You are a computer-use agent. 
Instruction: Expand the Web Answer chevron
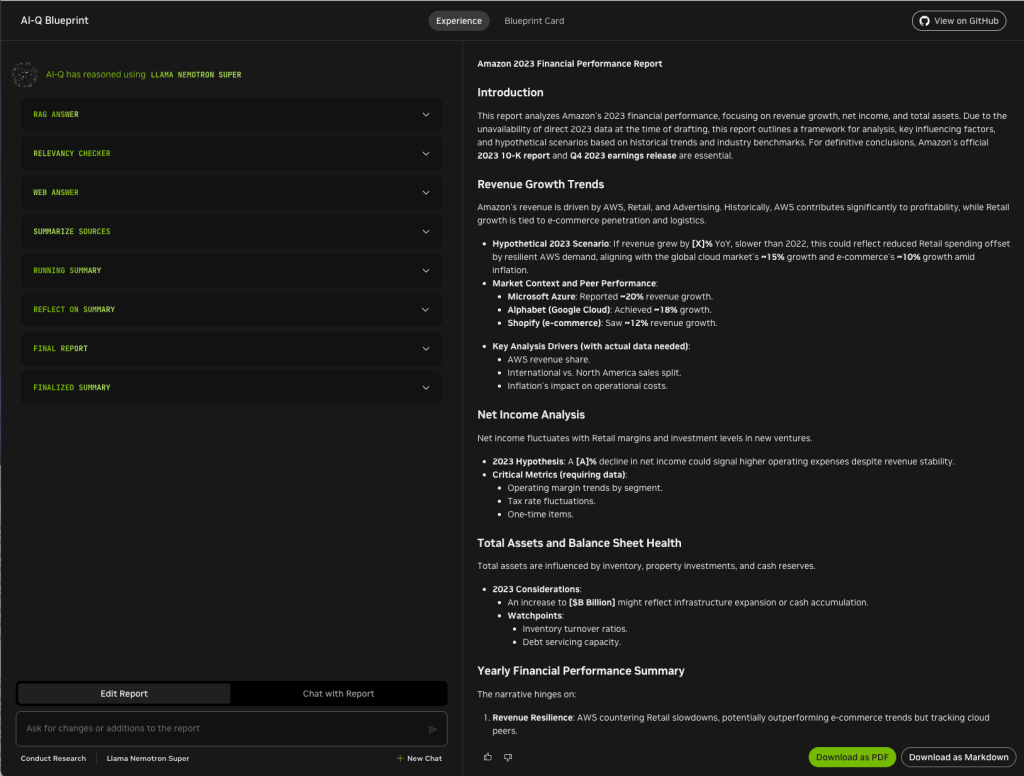[x=426, y=192]
